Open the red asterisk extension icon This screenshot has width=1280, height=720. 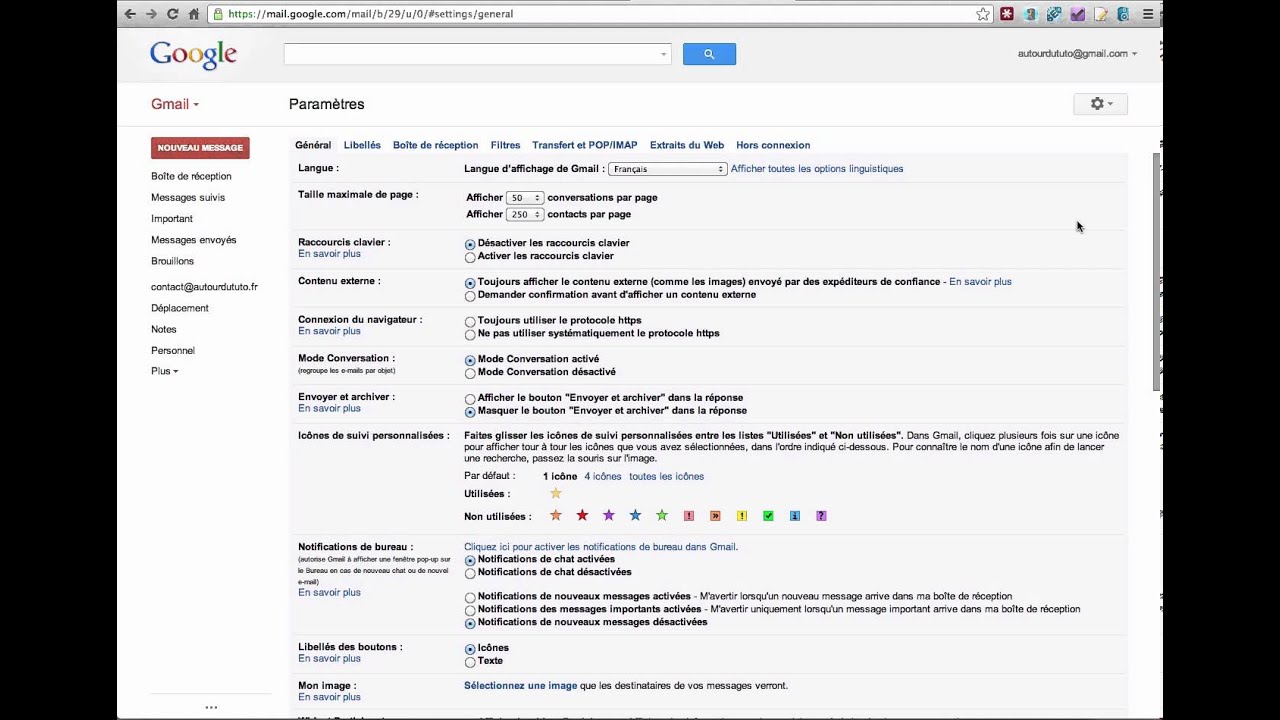click(x=1007, y=14)
